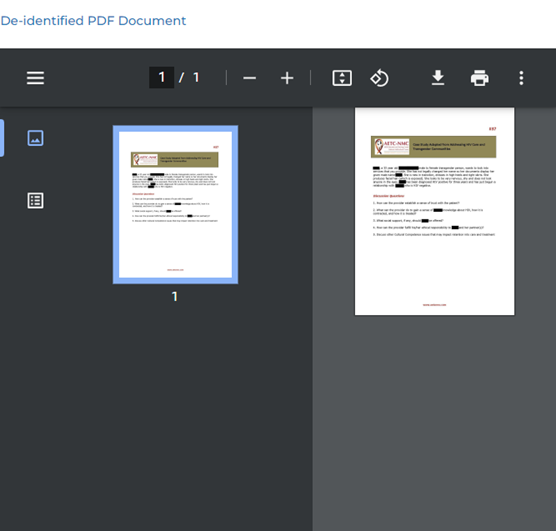Click the total page count indicator
Image resolution: width=556 pixels, height=531 pixels.
click(x=196, y=77)
